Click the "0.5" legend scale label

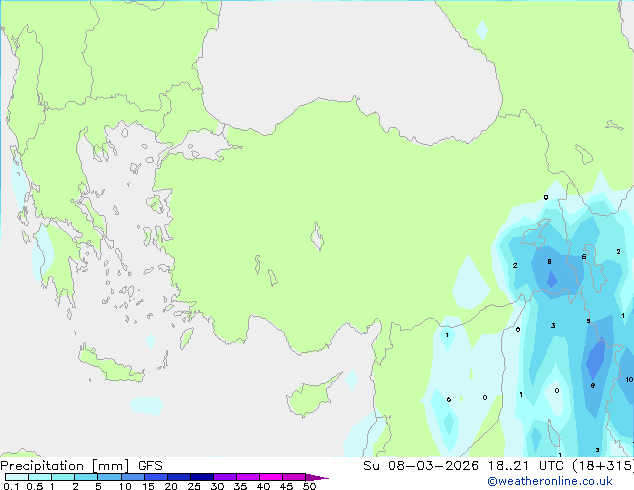[x=35, y=486]
